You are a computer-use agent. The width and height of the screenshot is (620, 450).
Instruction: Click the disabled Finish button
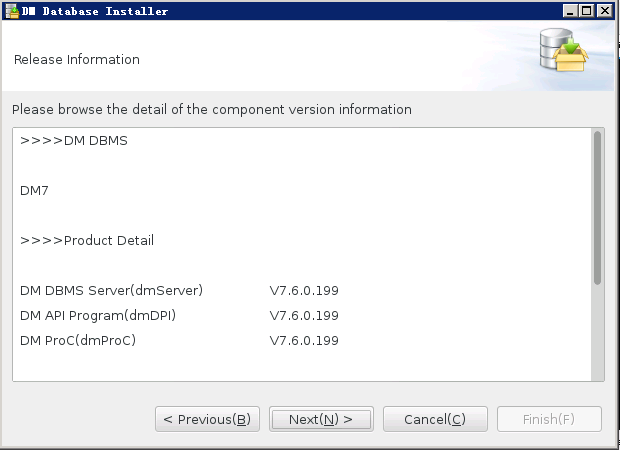[x=549, y=419]
